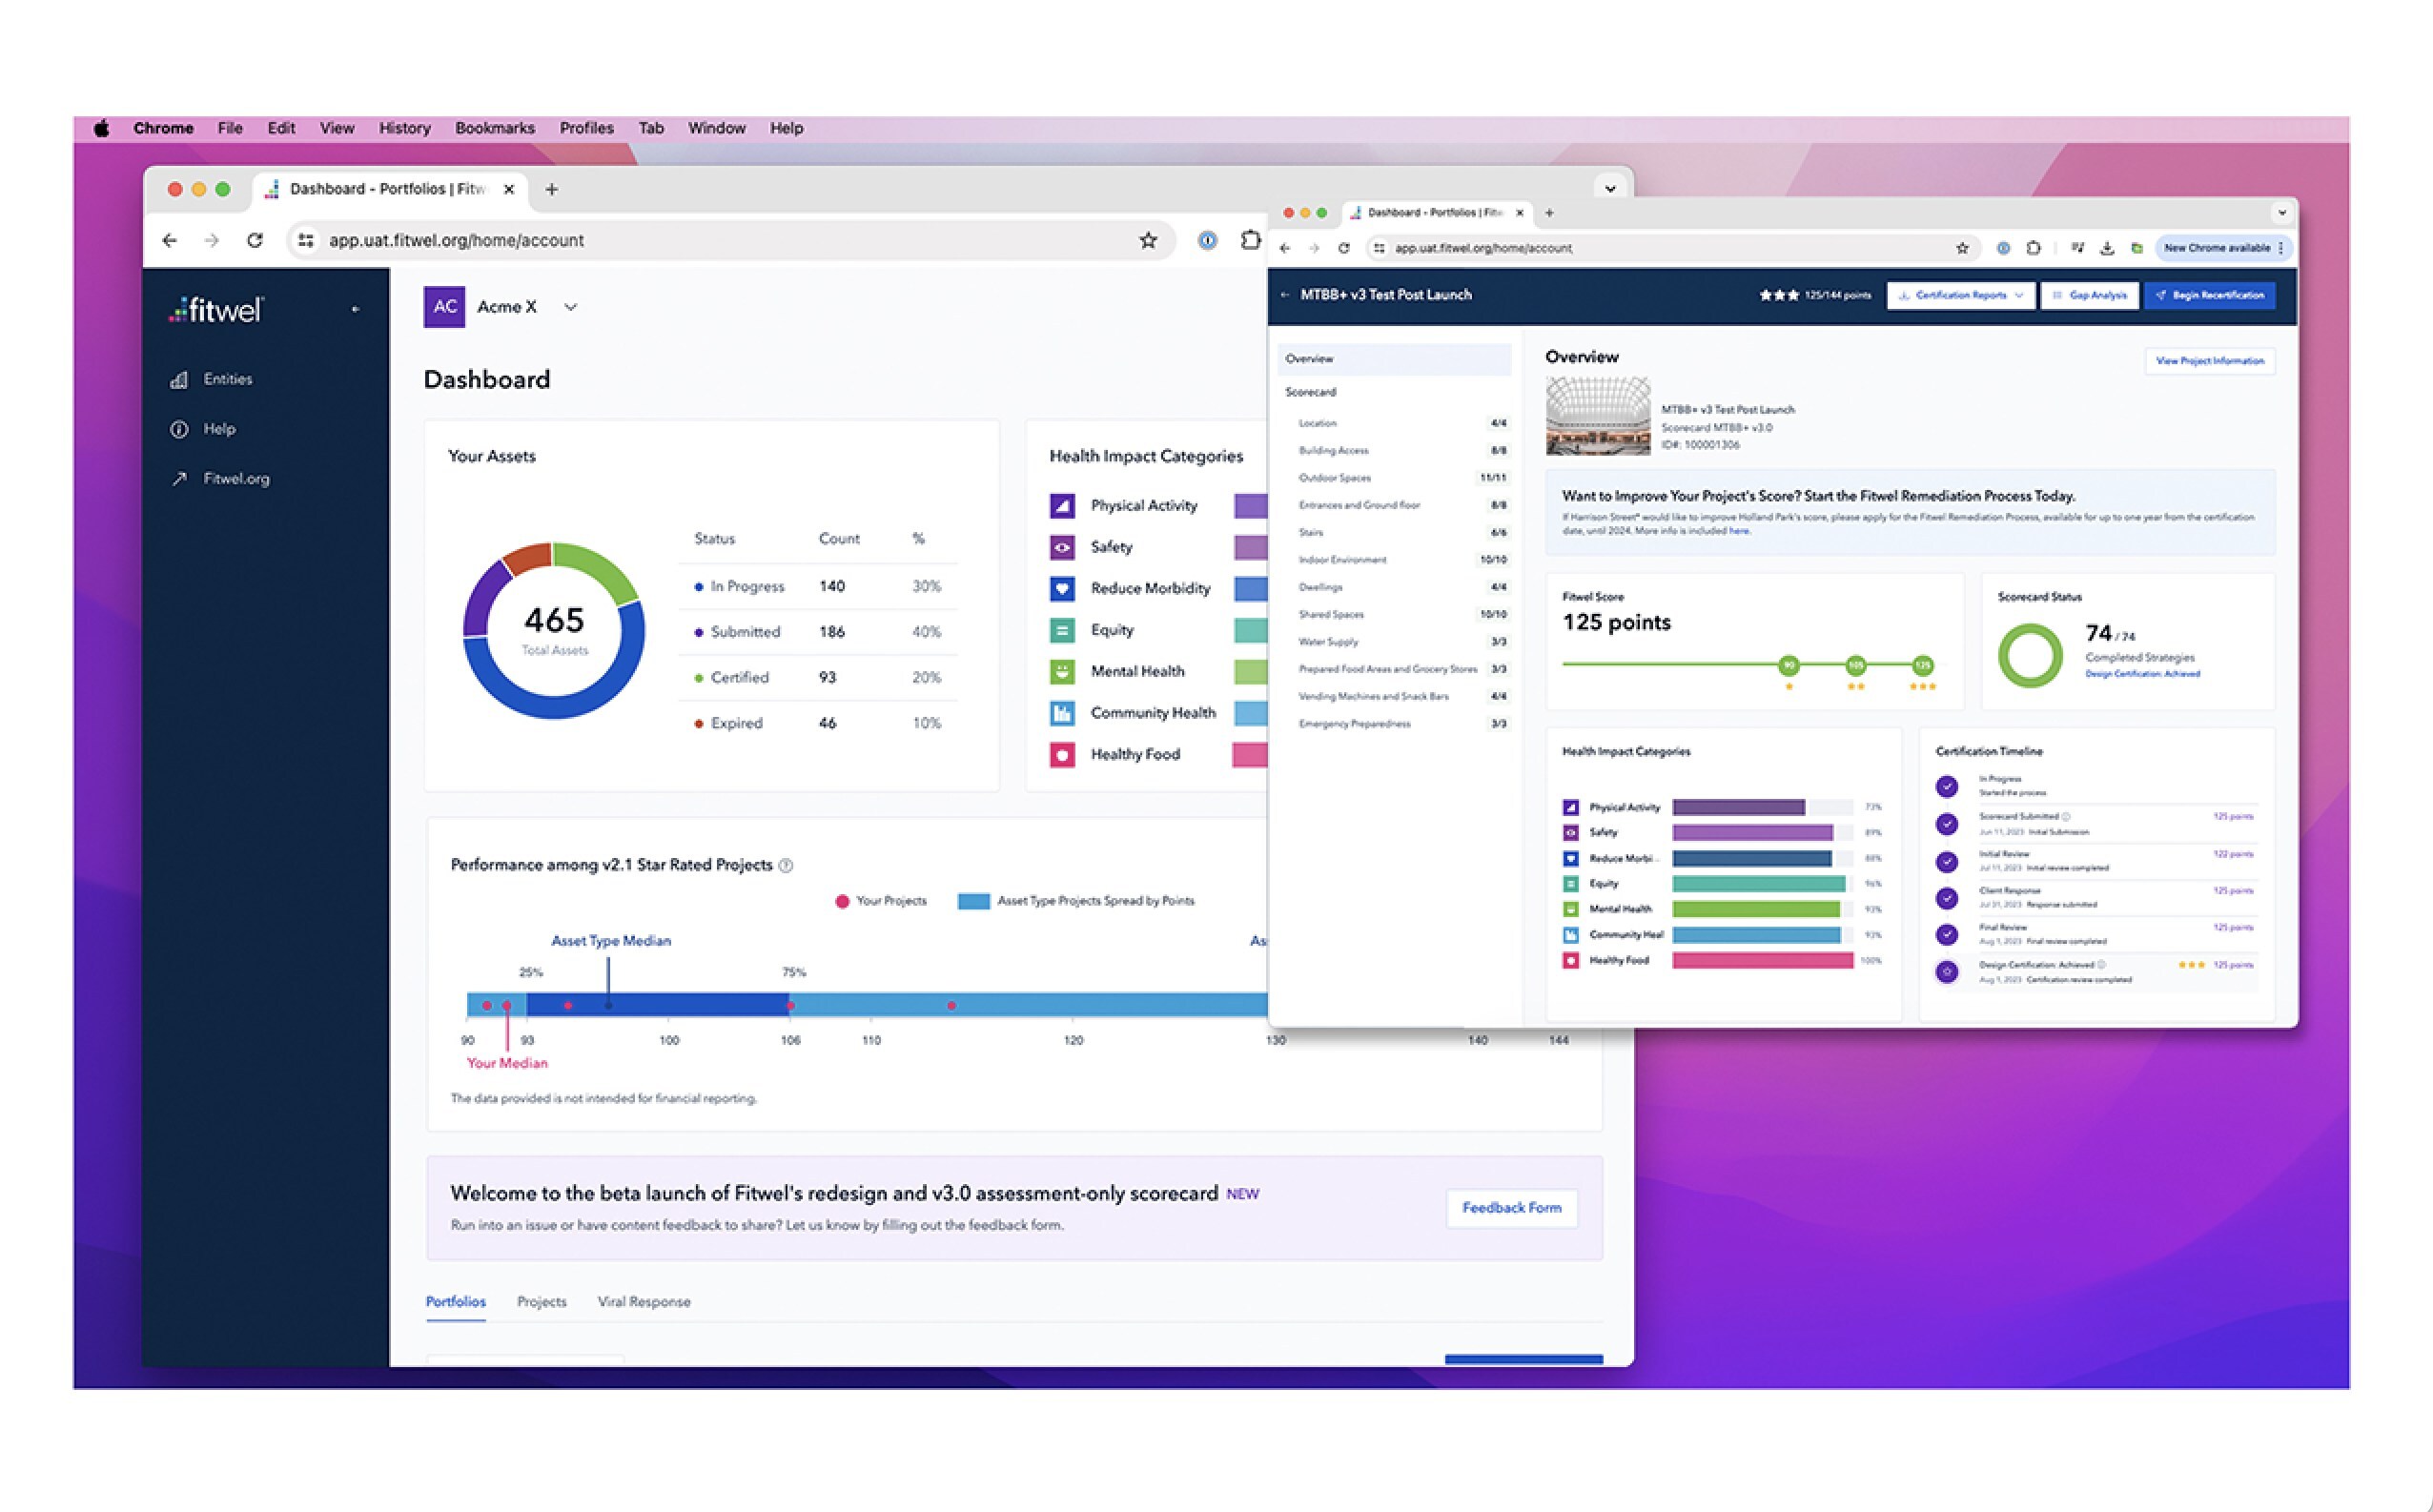
Task: Click the Begin Recertification button
Action: 2209,295
